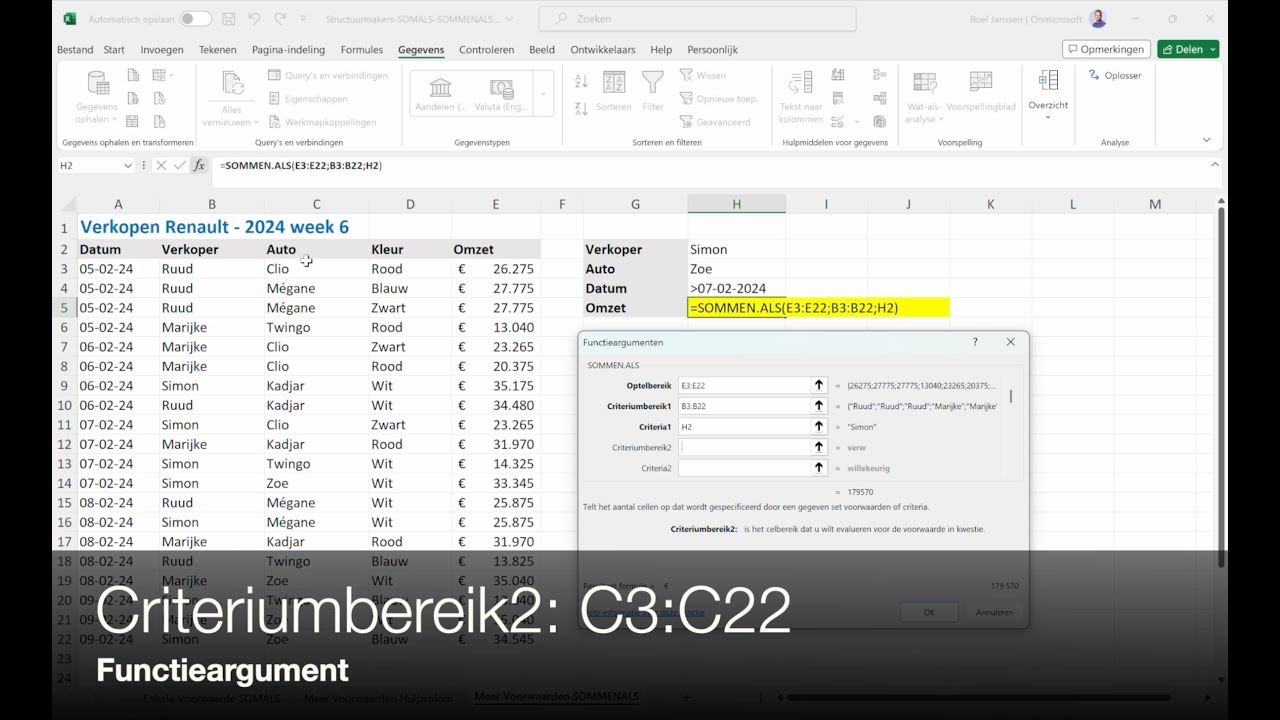Viewport: 1280px width, 720px height.
Task: Open Werkmapkoppelingen in the ribbon
Action: 322,122
